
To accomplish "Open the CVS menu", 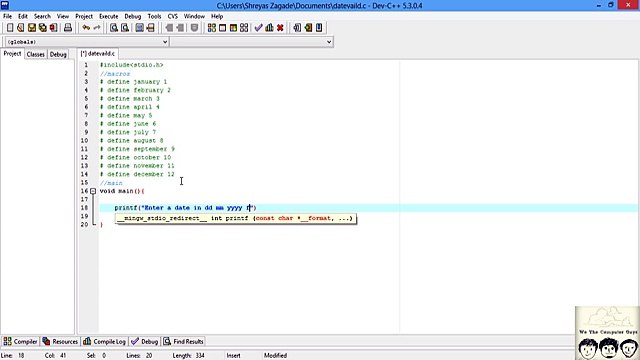I will click(x=173, y=16).
